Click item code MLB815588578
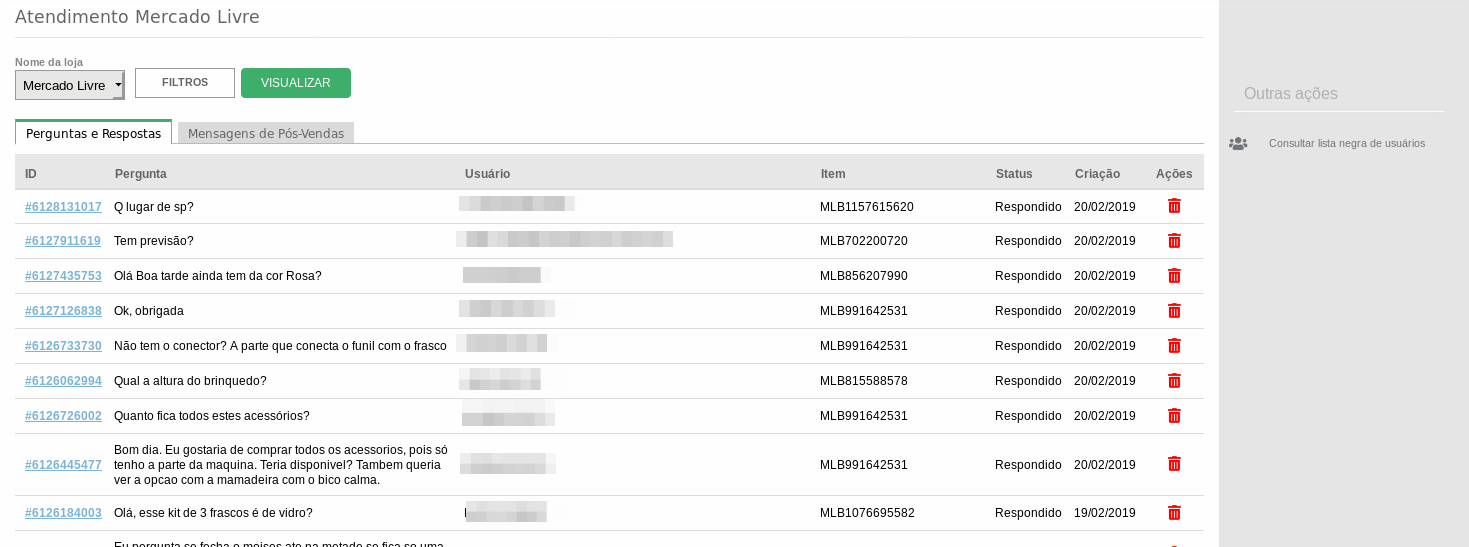Viewport: 1469px width, 547px height. tap(864, 381)
